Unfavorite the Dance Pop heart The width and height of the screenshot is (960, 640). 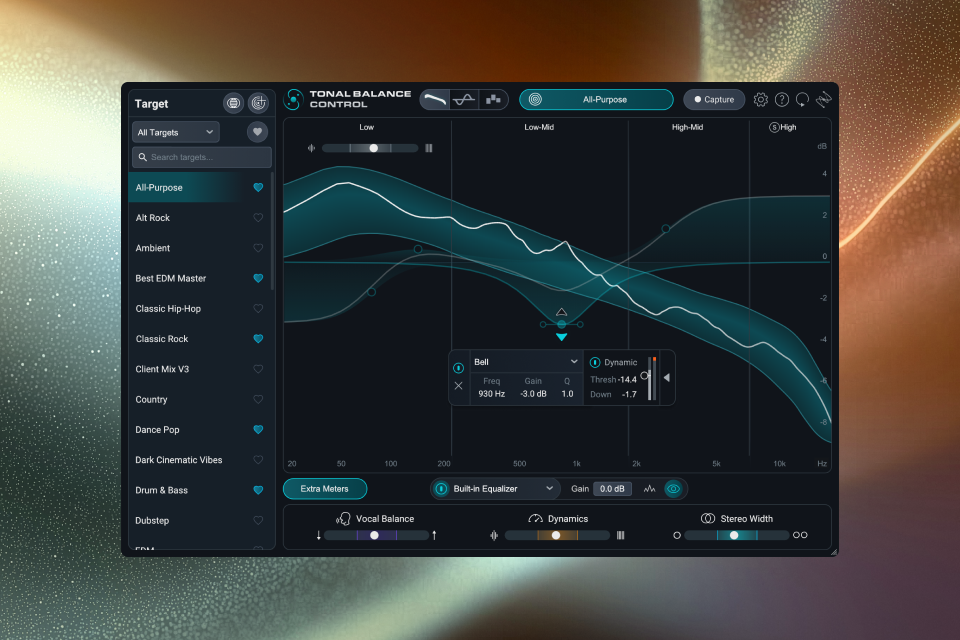[258, 429]
